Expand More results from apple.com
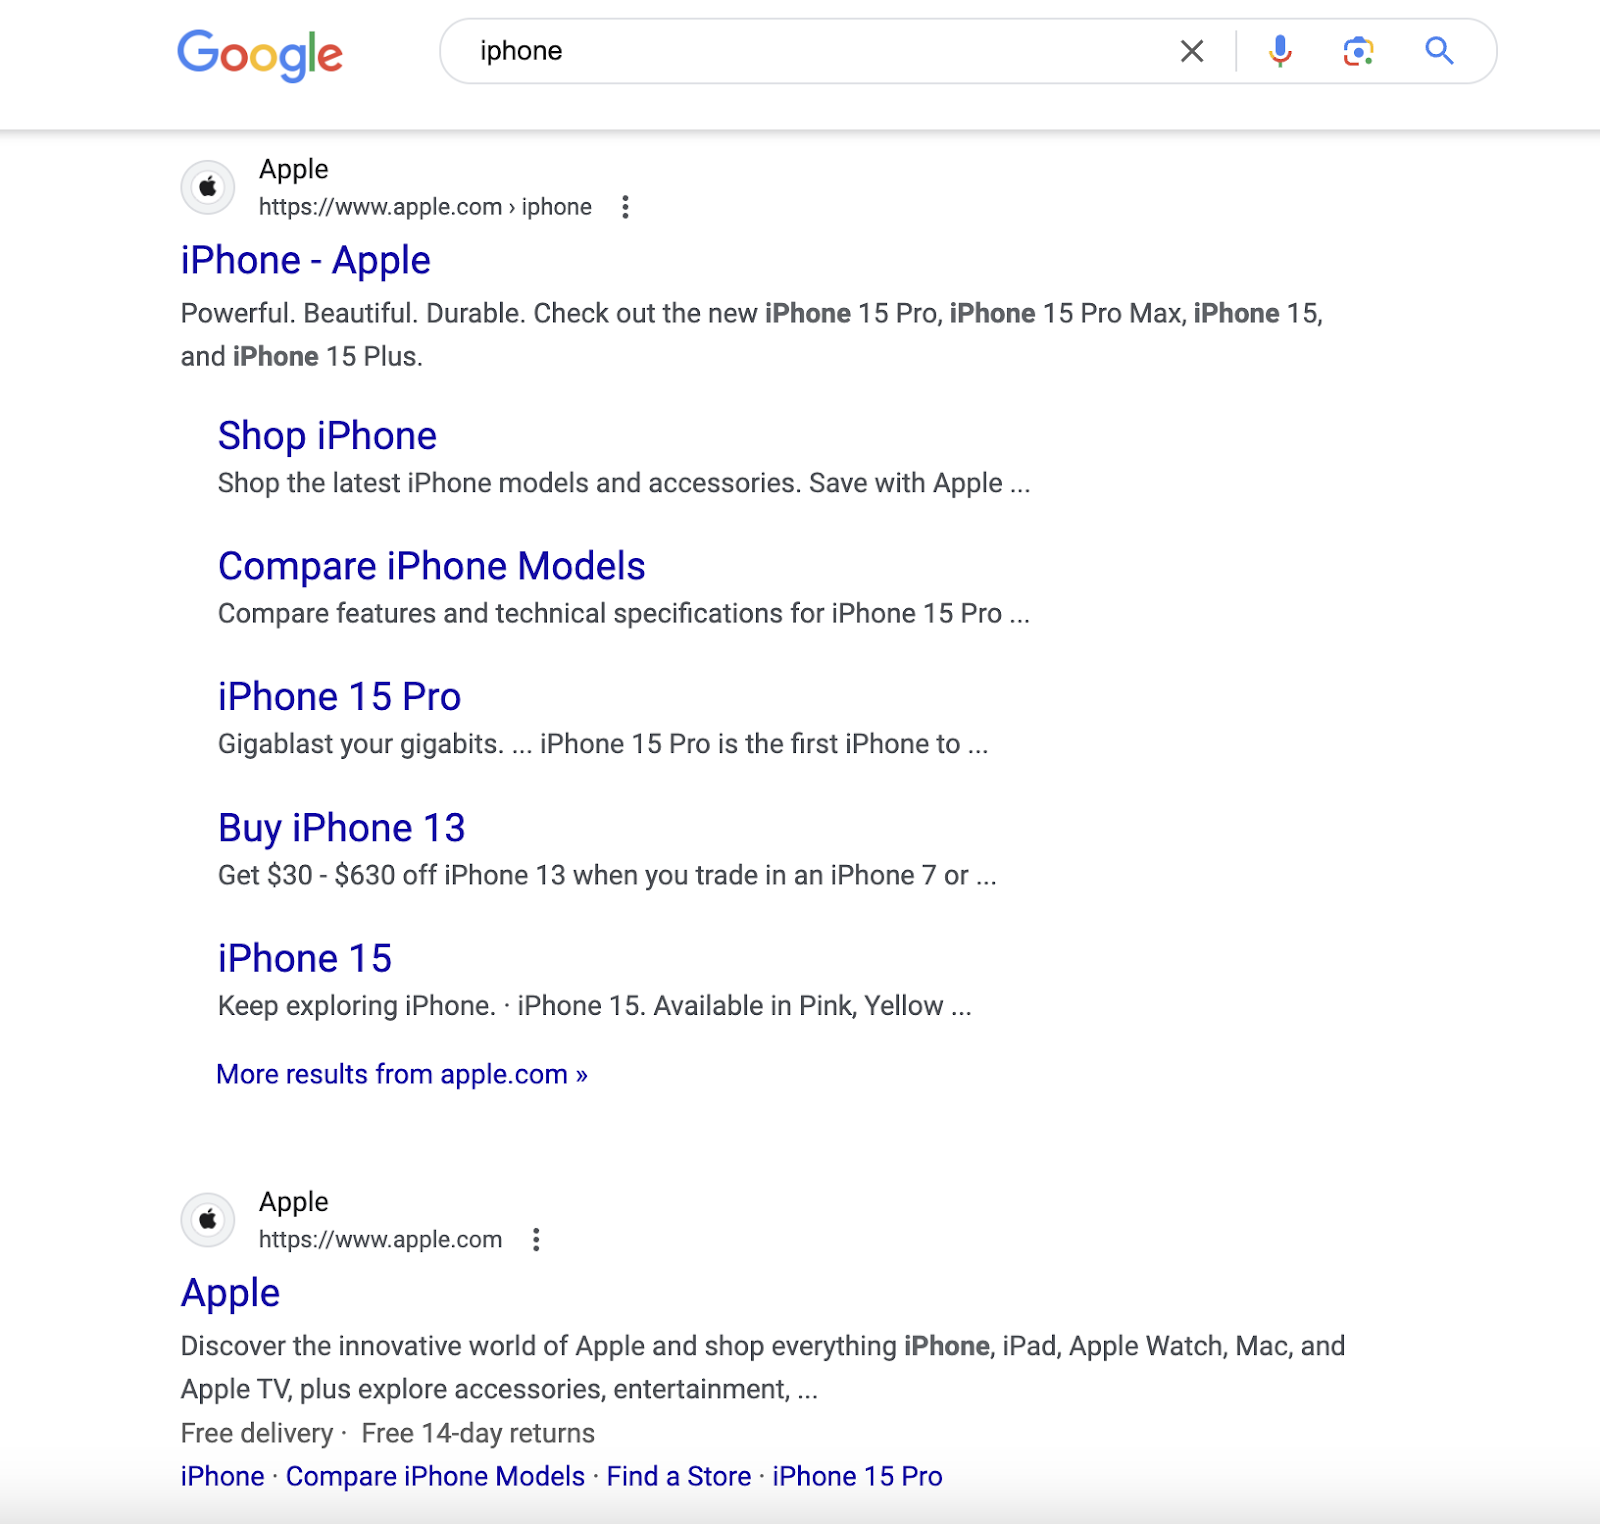Image resolution: width=1600 pixels, height=1524 pixels. (401, 1073)
